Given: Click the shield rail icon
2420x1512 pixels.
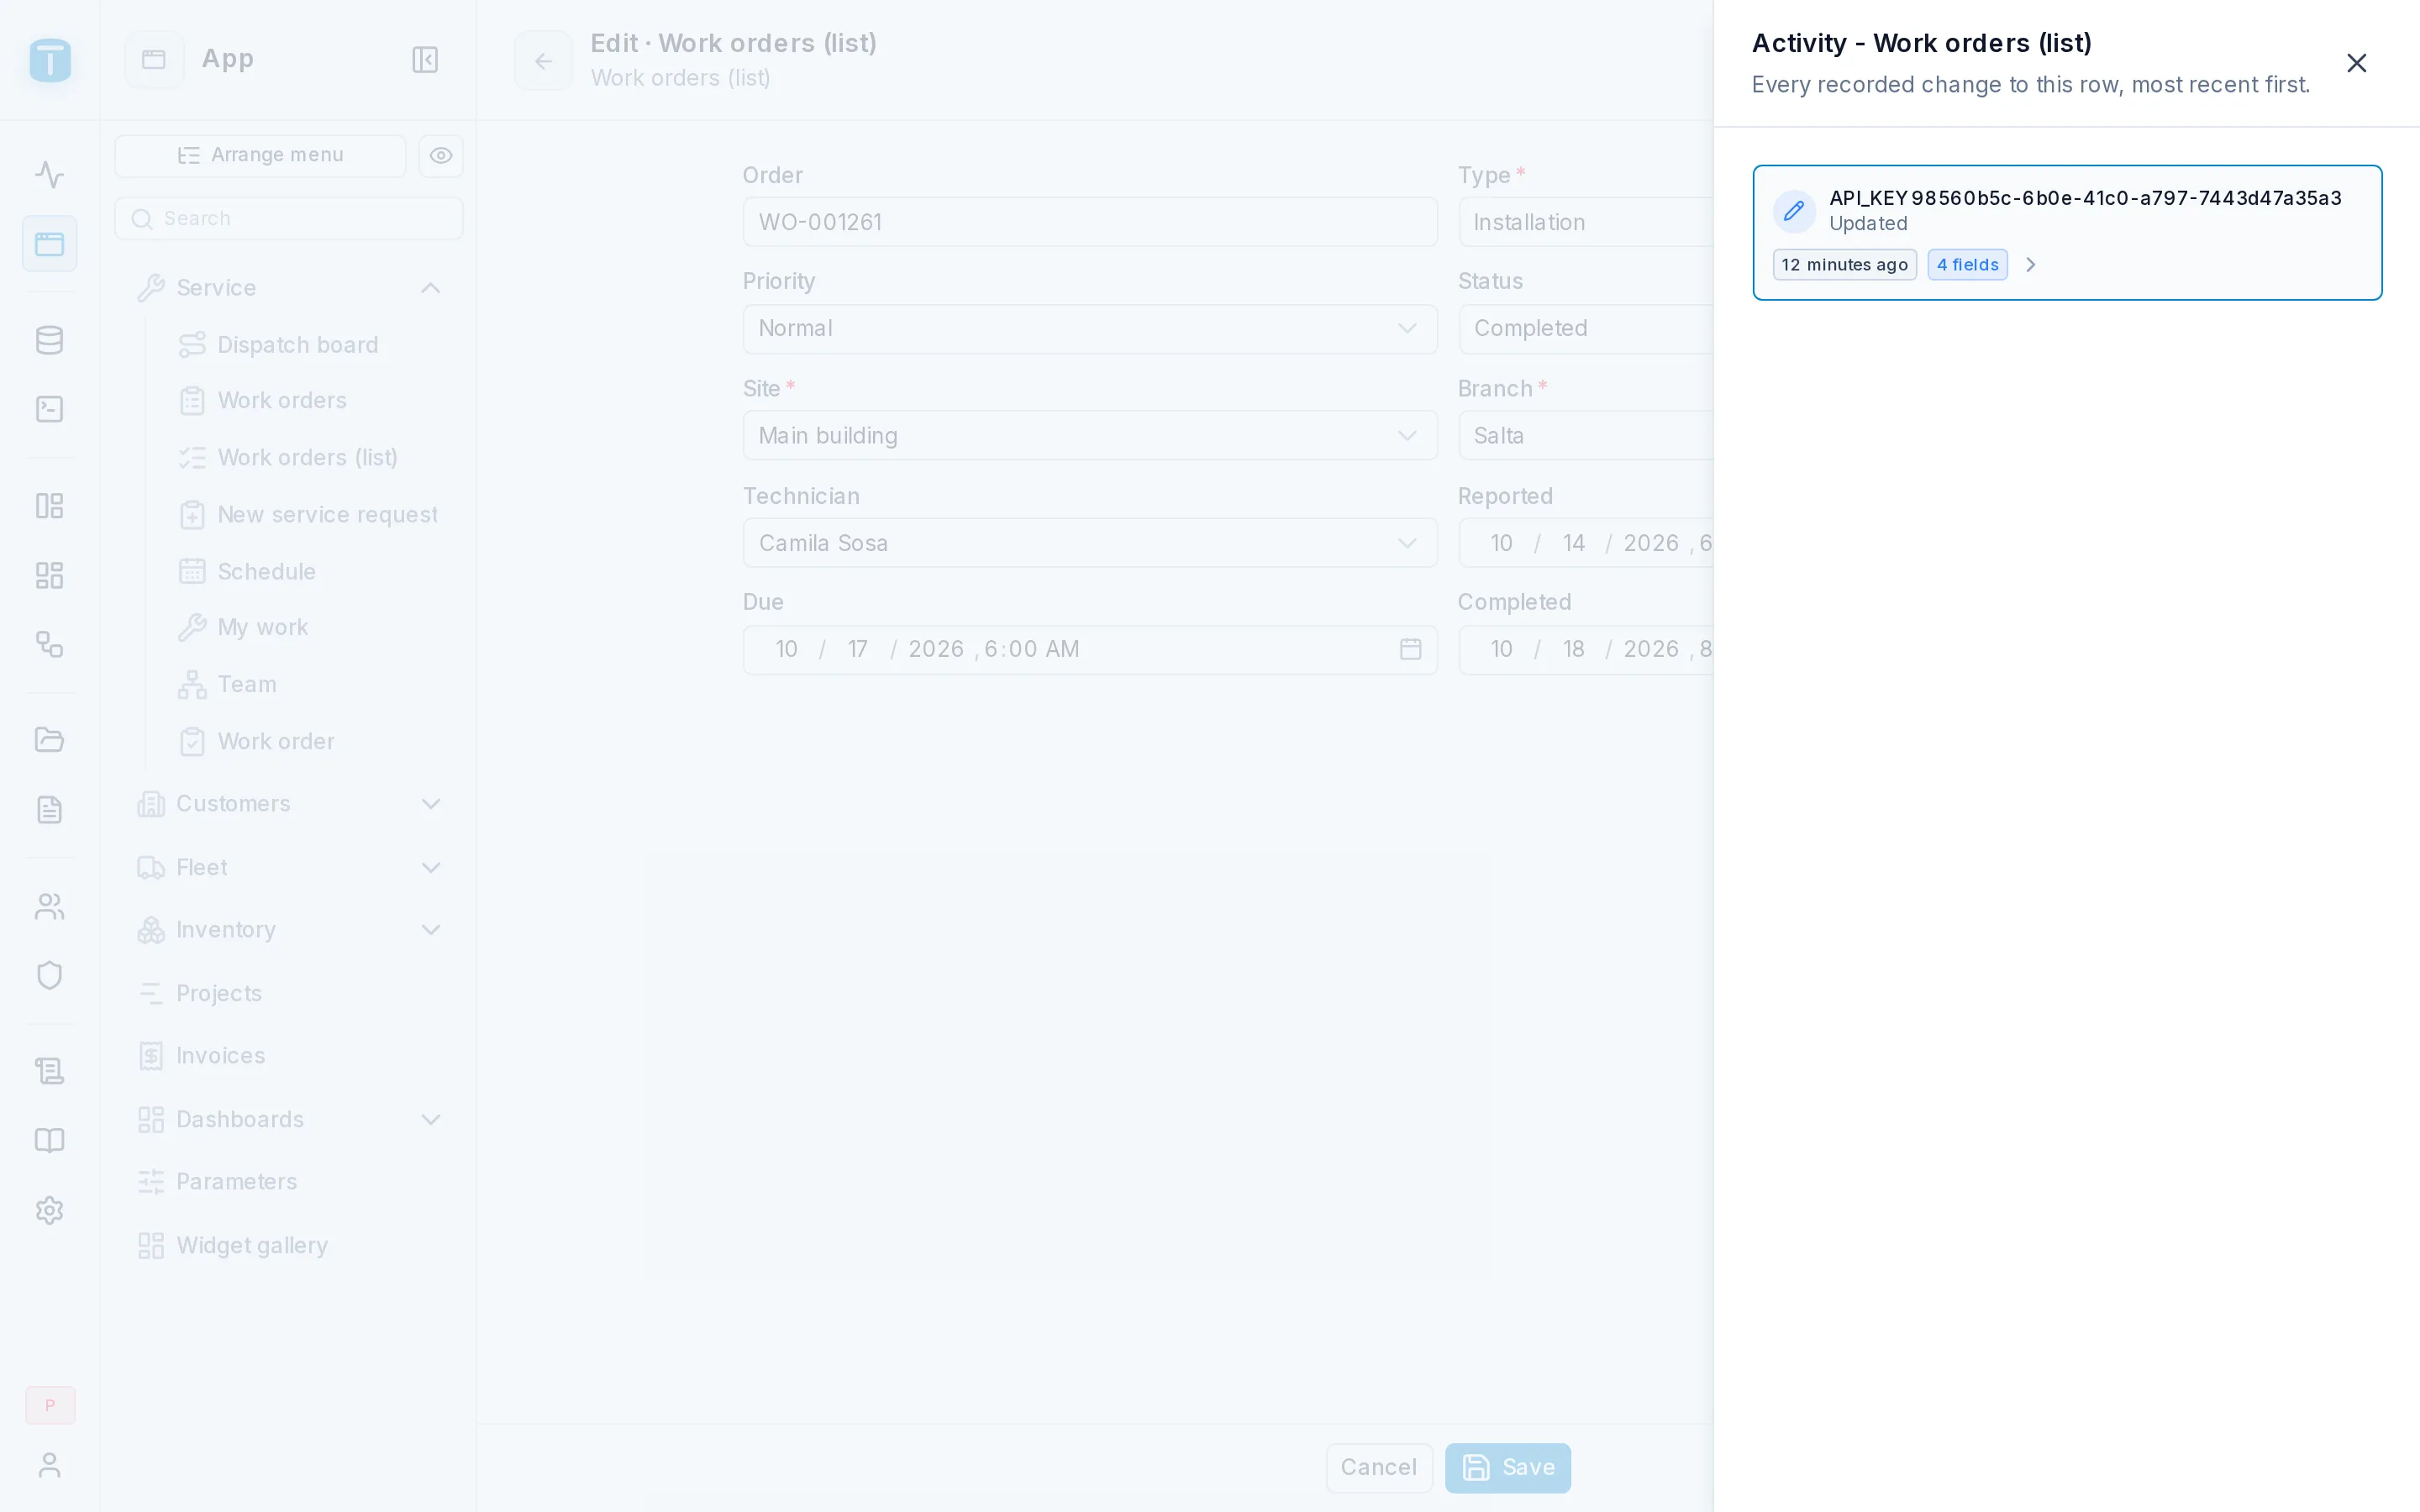Looking at the screenshot, I should tap(49, 975).
